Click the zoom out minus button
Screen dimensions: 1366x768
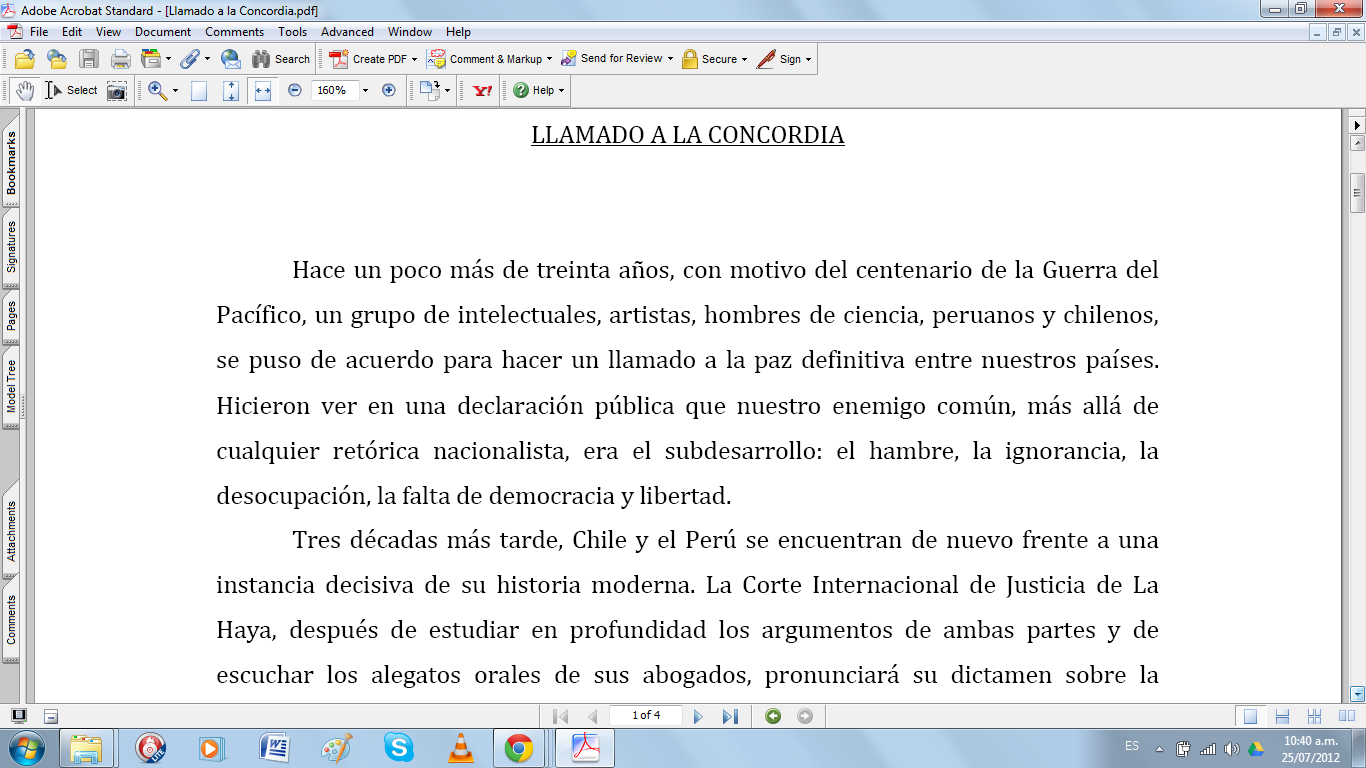click(295, 90)
